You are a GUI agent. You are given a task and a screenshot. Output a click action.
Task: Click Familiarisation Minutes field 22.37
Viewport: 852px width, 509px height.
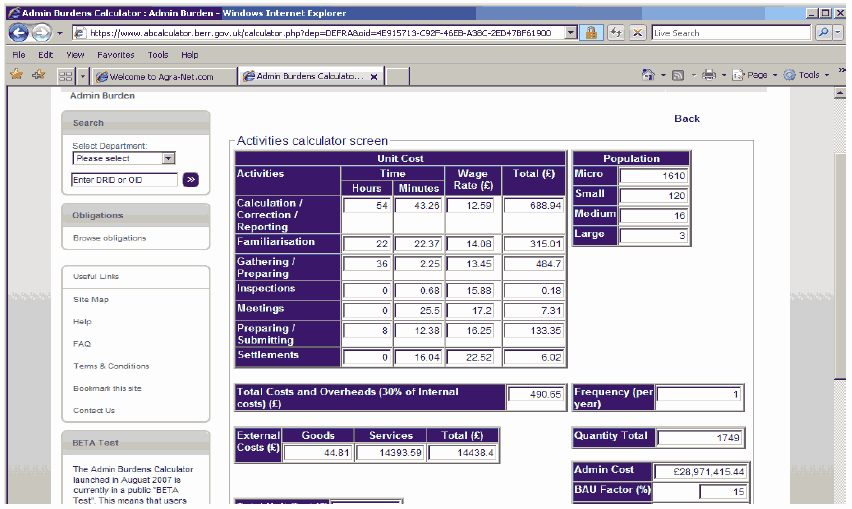(418, 243)
